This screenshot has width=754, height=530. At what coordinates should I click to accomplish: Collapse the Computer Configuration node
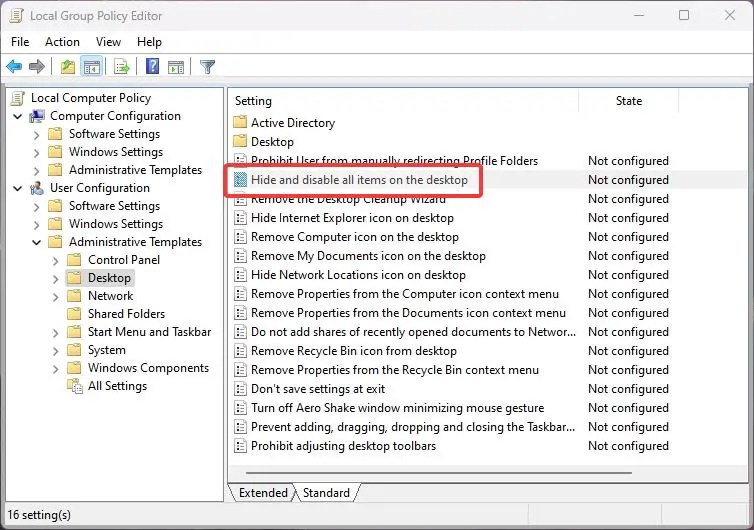pos(18,116)
